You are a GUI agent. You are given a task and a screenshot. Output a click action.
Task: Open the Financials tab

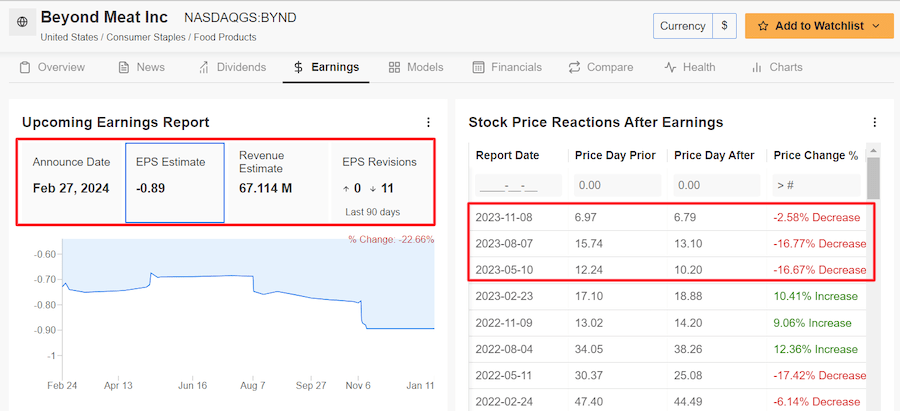click(507, 67)
